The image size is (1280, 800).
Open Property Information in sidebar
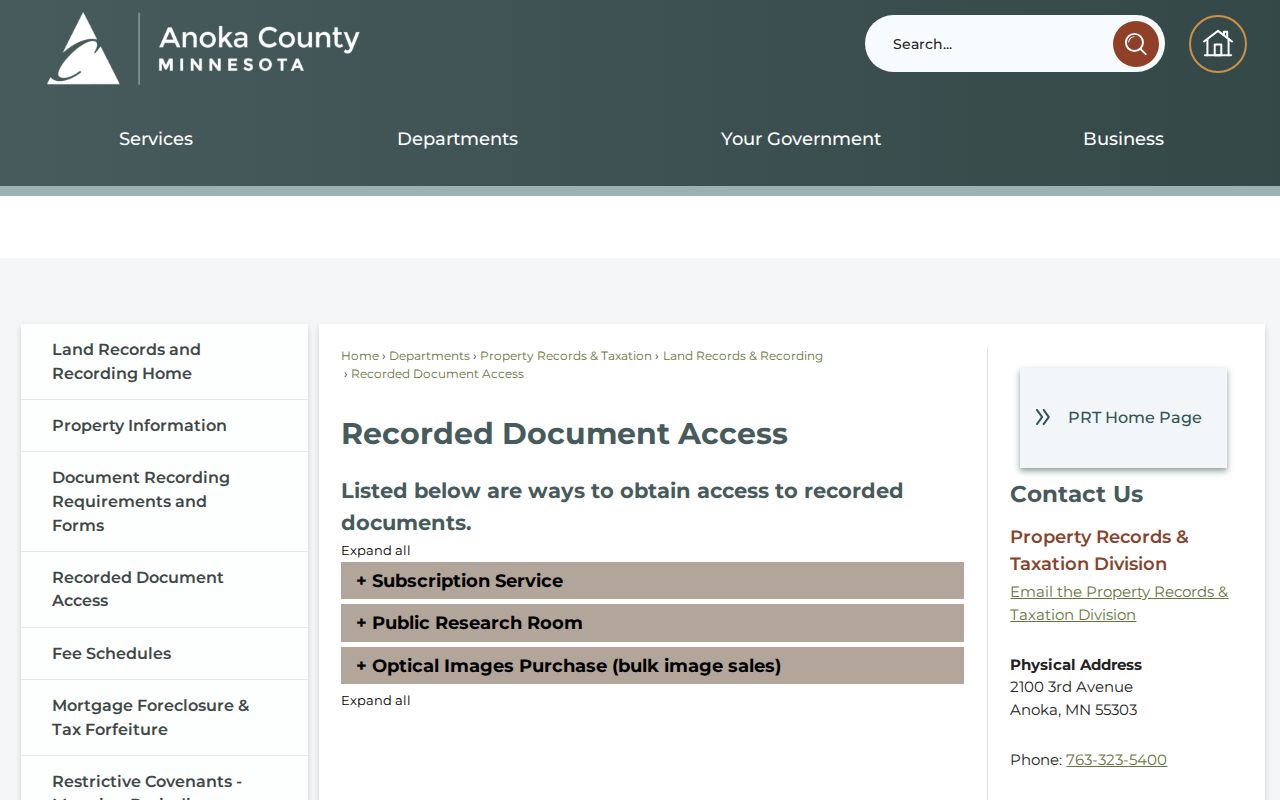(x=165, y=425)
